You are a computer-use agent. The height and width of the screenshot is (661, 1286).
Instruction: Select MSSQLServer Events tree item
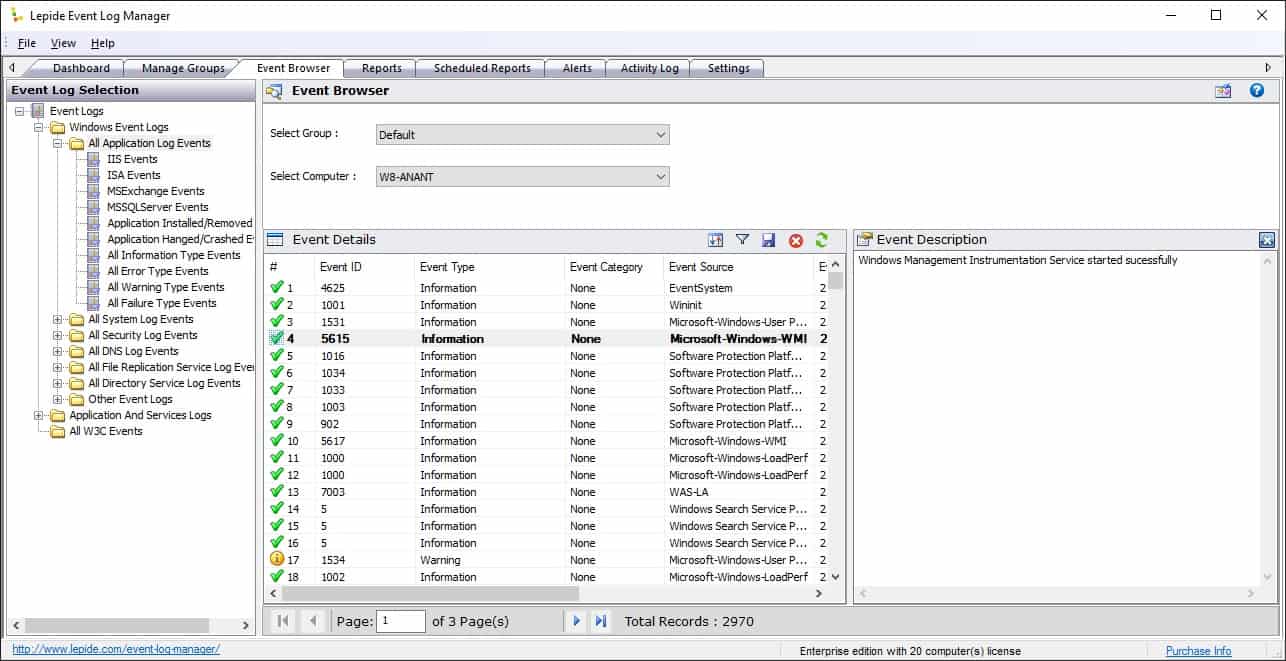coord(157,207)
